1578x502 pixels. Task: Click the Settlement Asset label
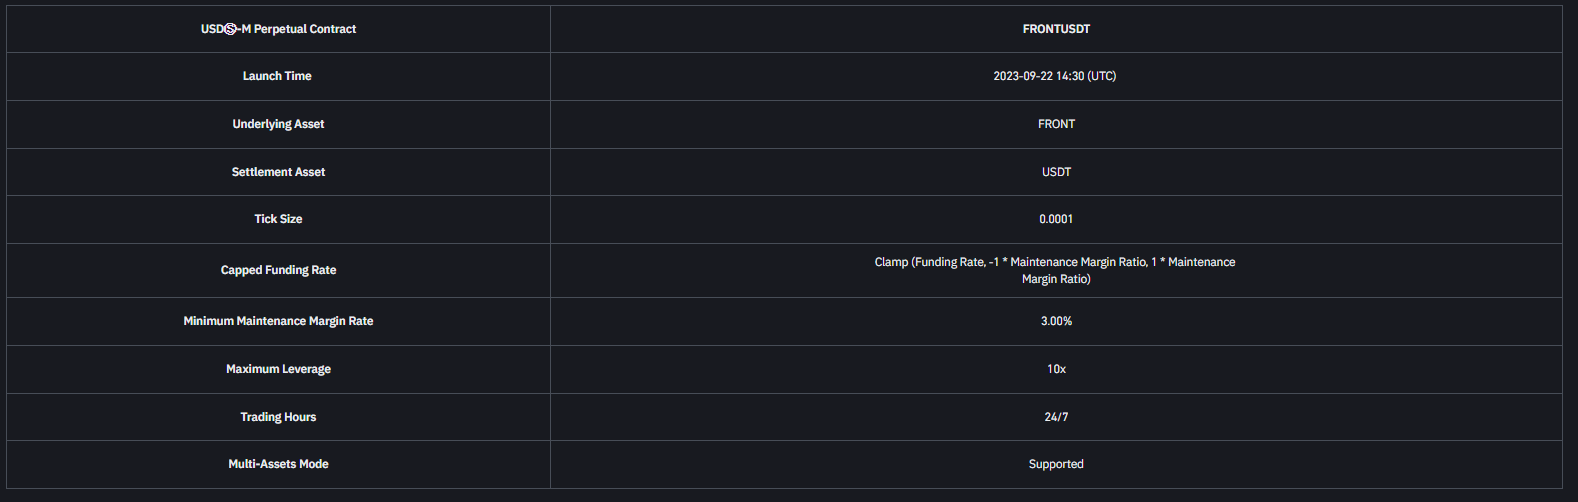click(x=278, y=172)
